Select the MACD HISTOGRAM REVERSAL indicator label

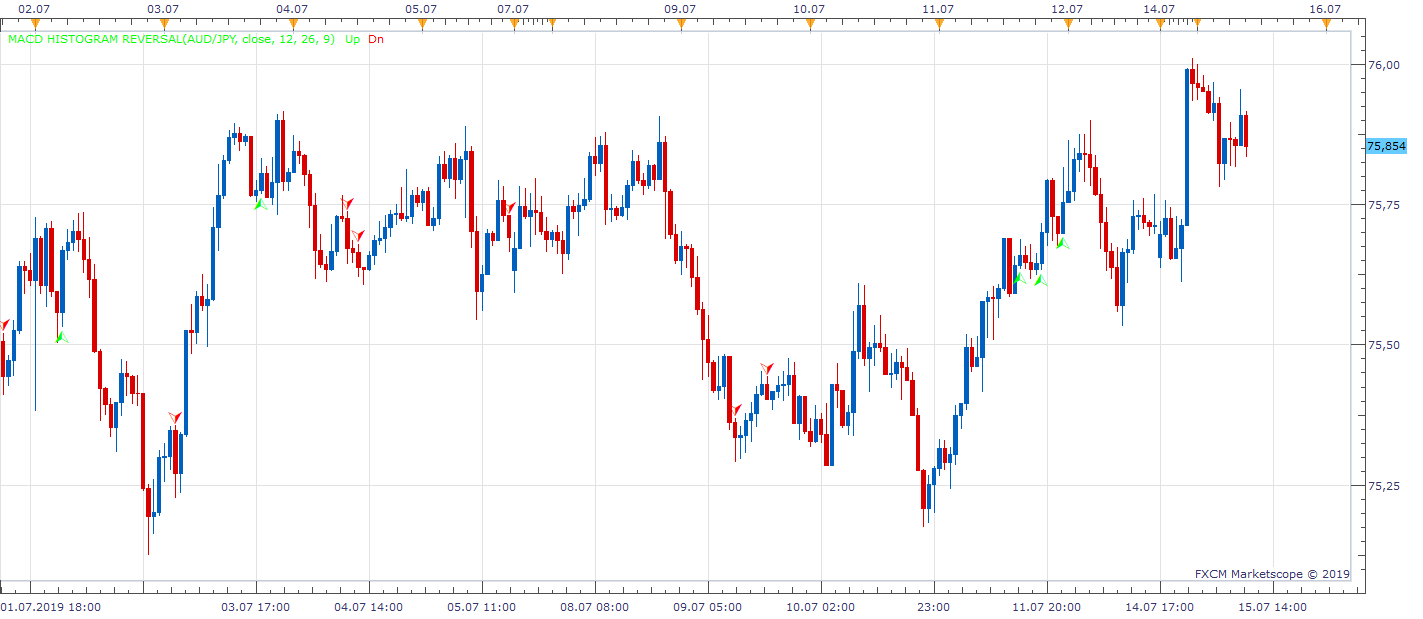click(171, 39)
